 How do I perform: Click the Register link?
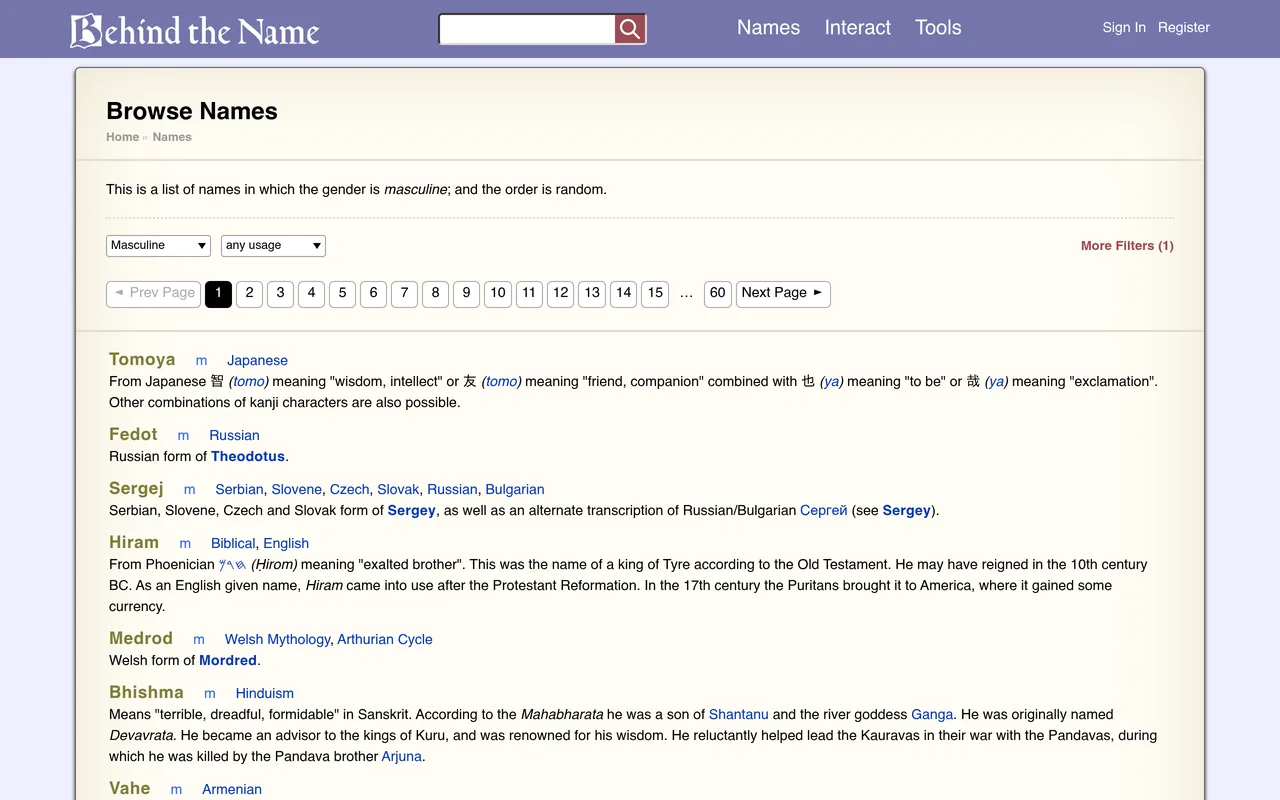(1184, 28)
